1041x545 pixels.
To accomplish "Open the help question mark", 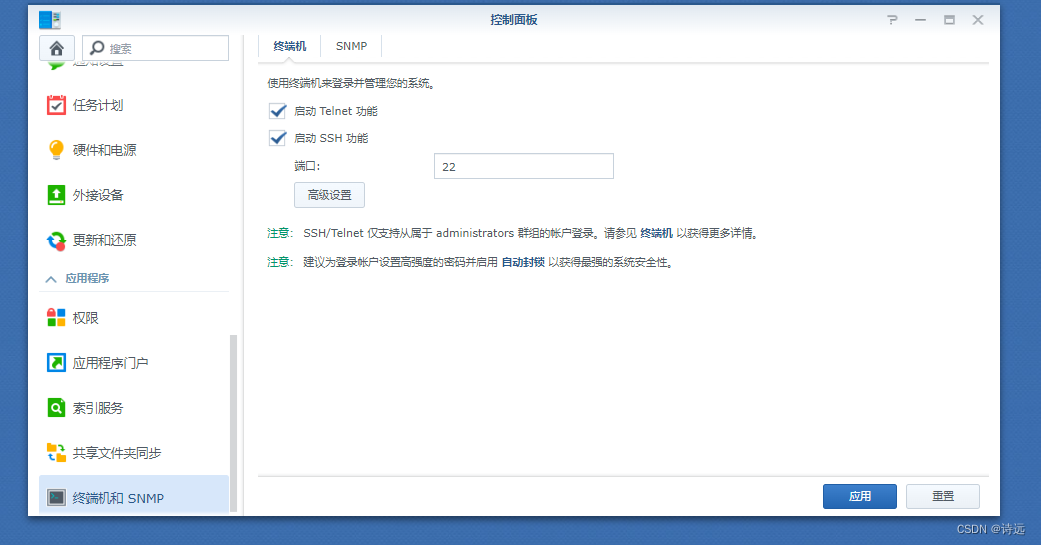I will 892,20.
